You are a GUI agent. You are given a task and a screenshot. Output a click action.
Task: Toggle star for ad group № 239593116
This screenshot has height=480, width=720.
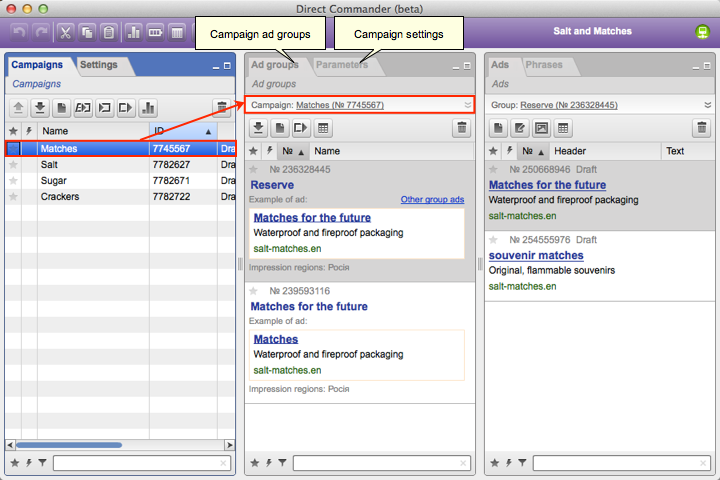click(253, 291)
